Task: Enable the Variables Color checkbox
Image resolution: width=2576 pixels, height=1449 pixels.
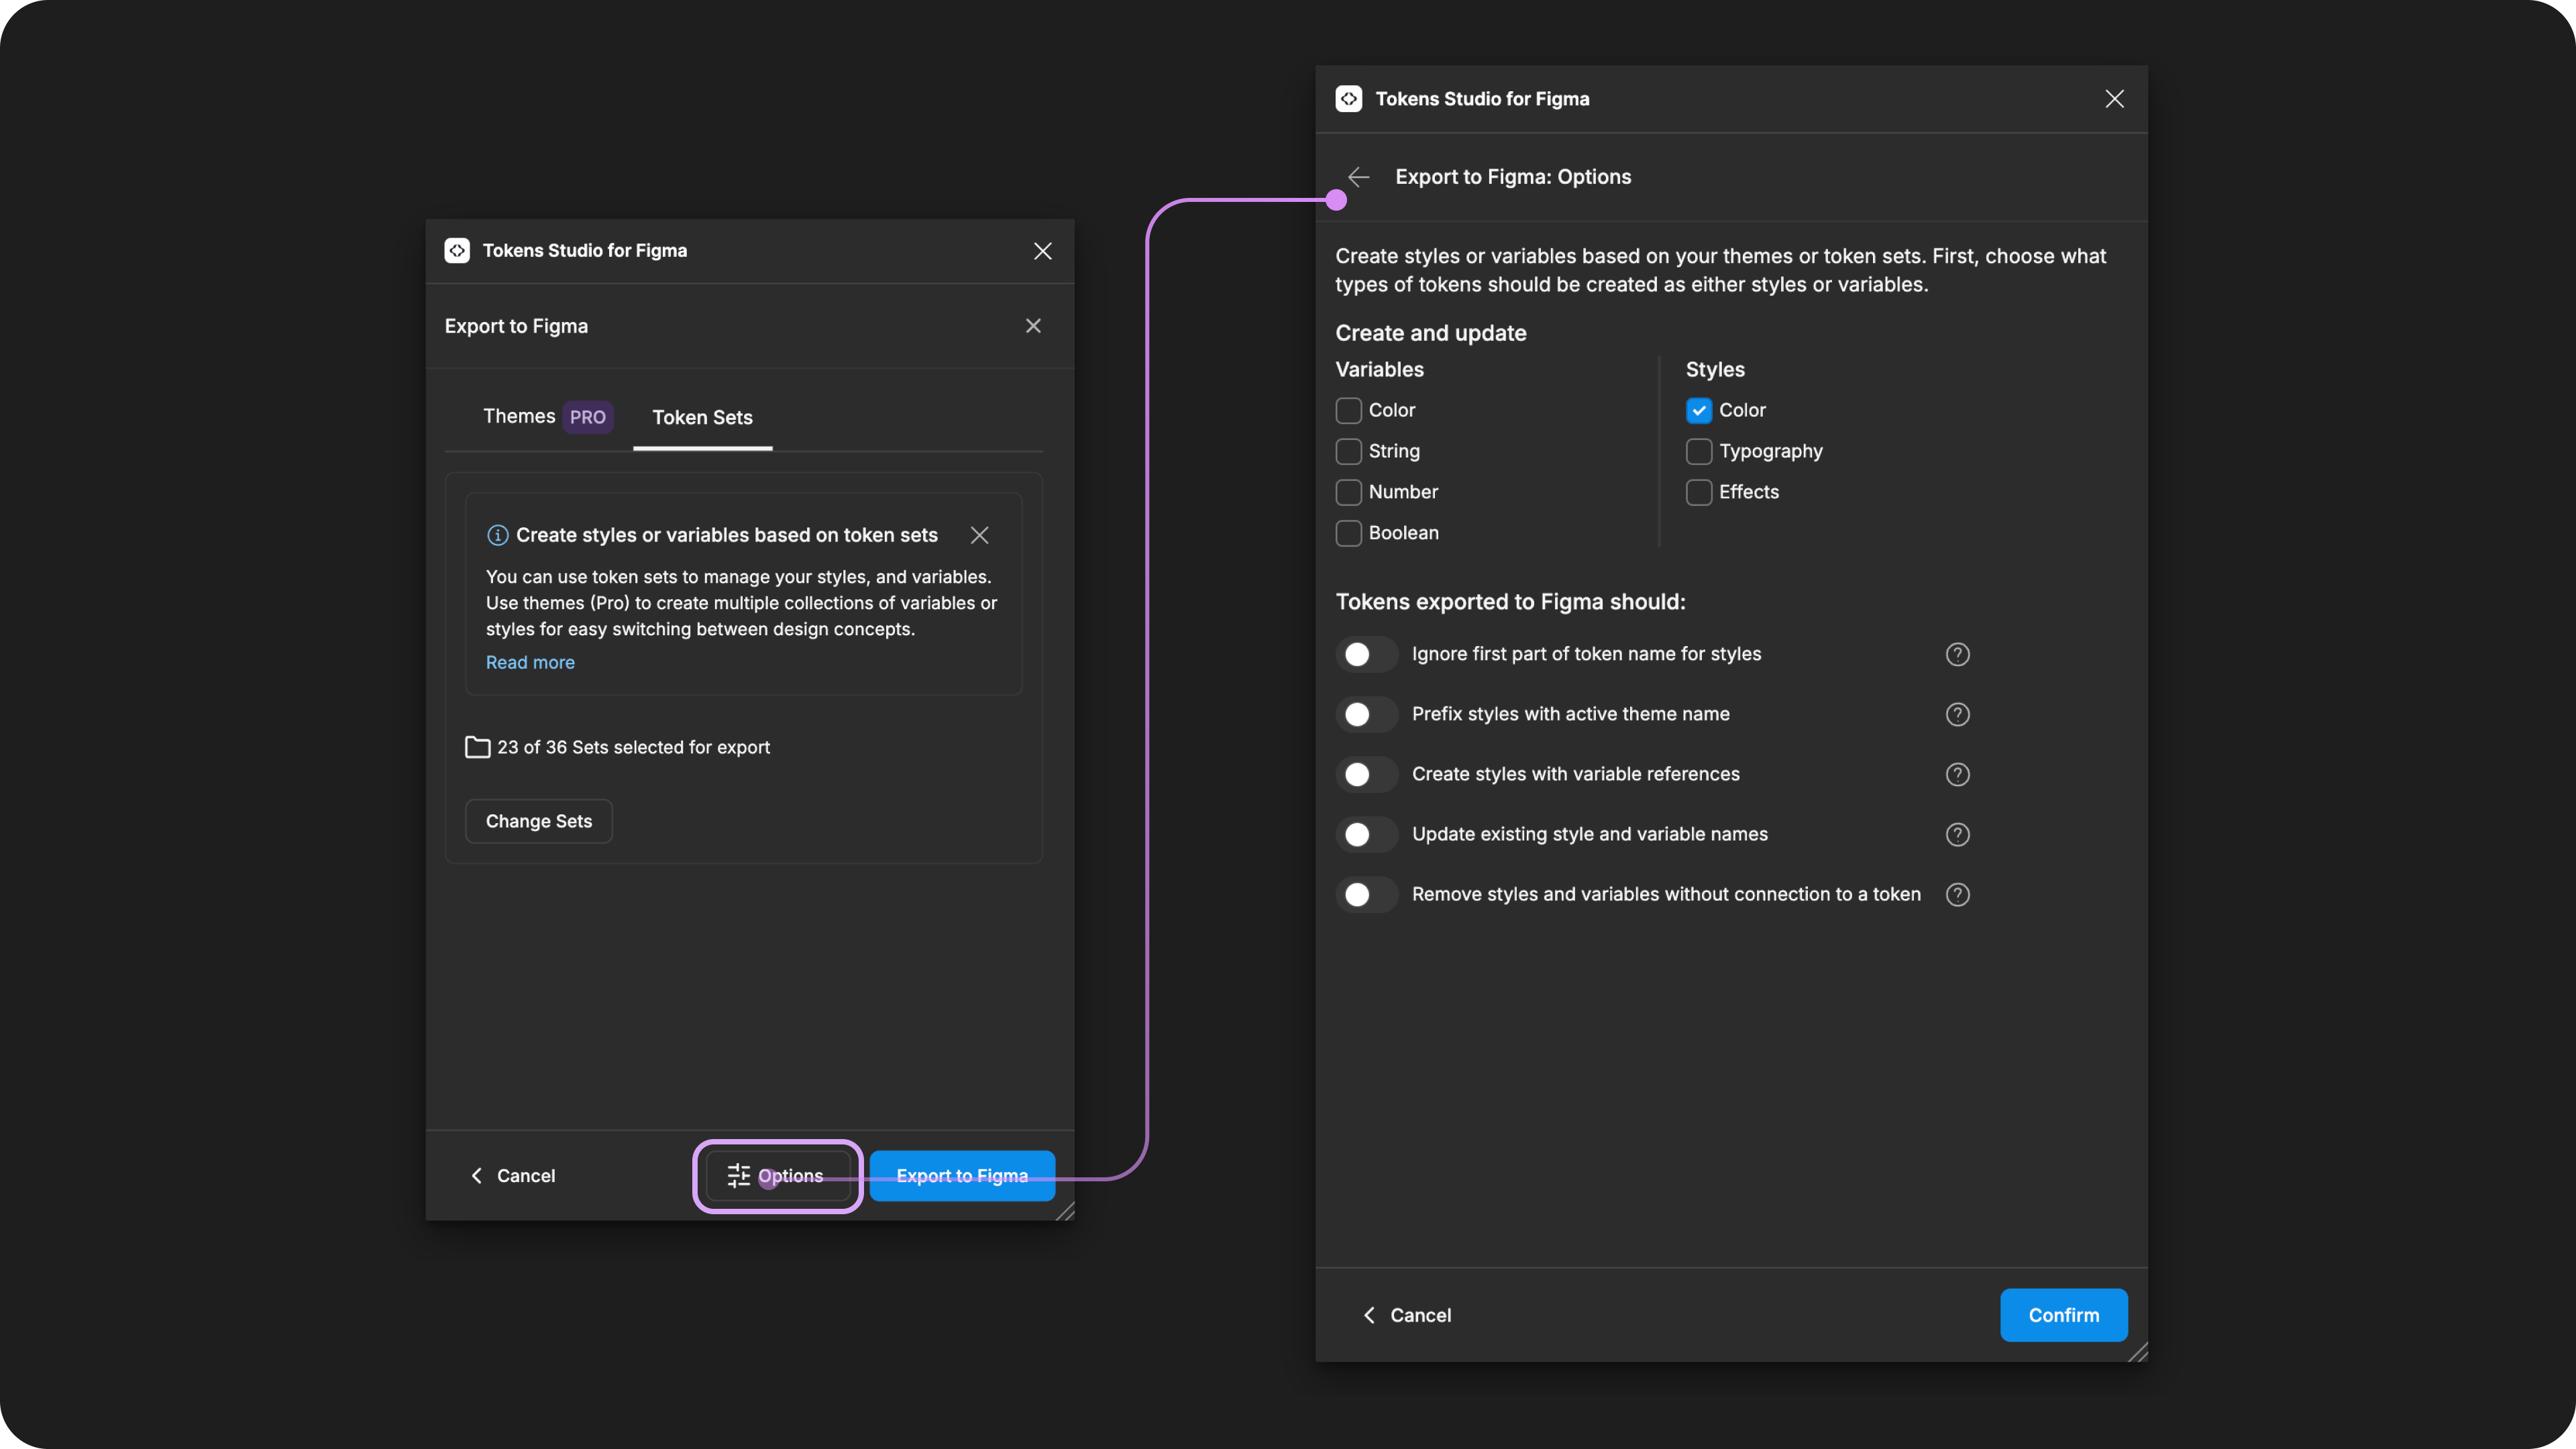Action: point(1348,410)
